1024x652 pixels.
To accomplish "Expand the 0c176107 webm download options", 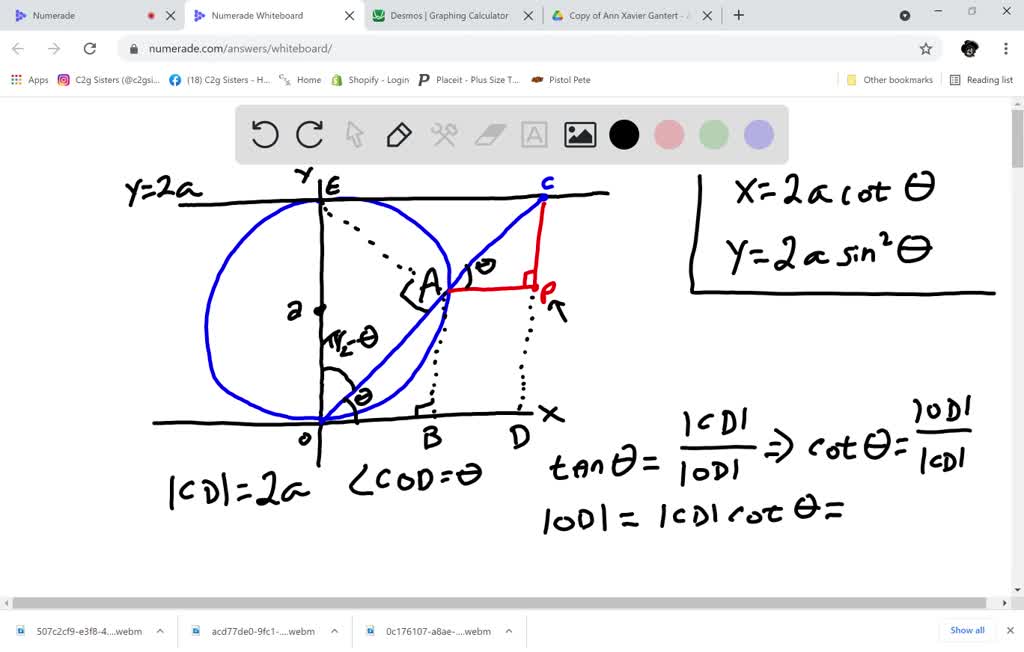I will pos(506,631).
